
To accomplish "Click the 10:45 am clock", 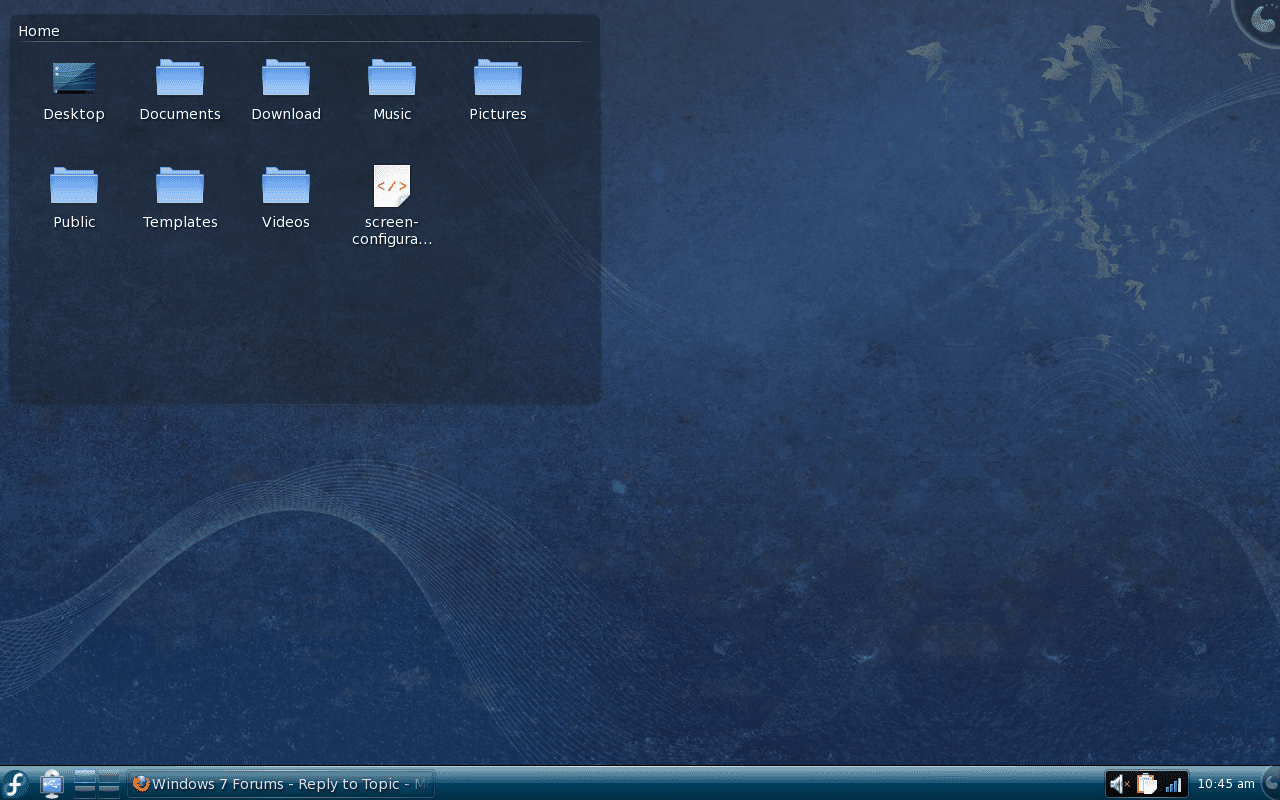I will pos(1226,784).
